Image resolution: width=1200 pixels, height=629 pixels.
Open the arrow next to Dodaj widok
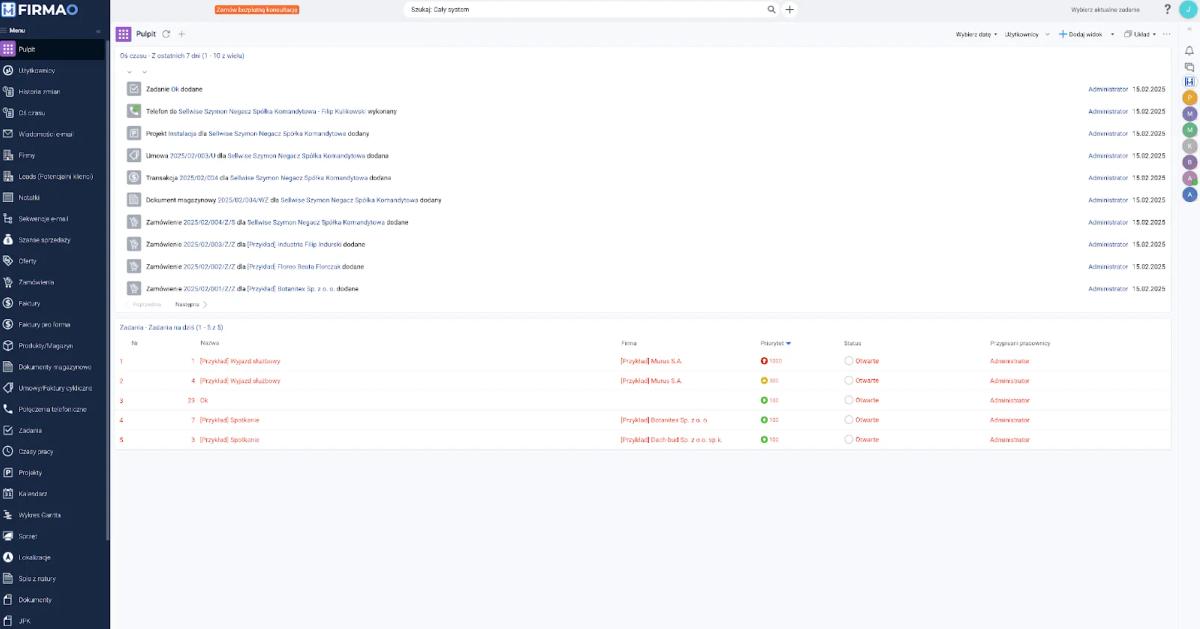[1112, 34]
